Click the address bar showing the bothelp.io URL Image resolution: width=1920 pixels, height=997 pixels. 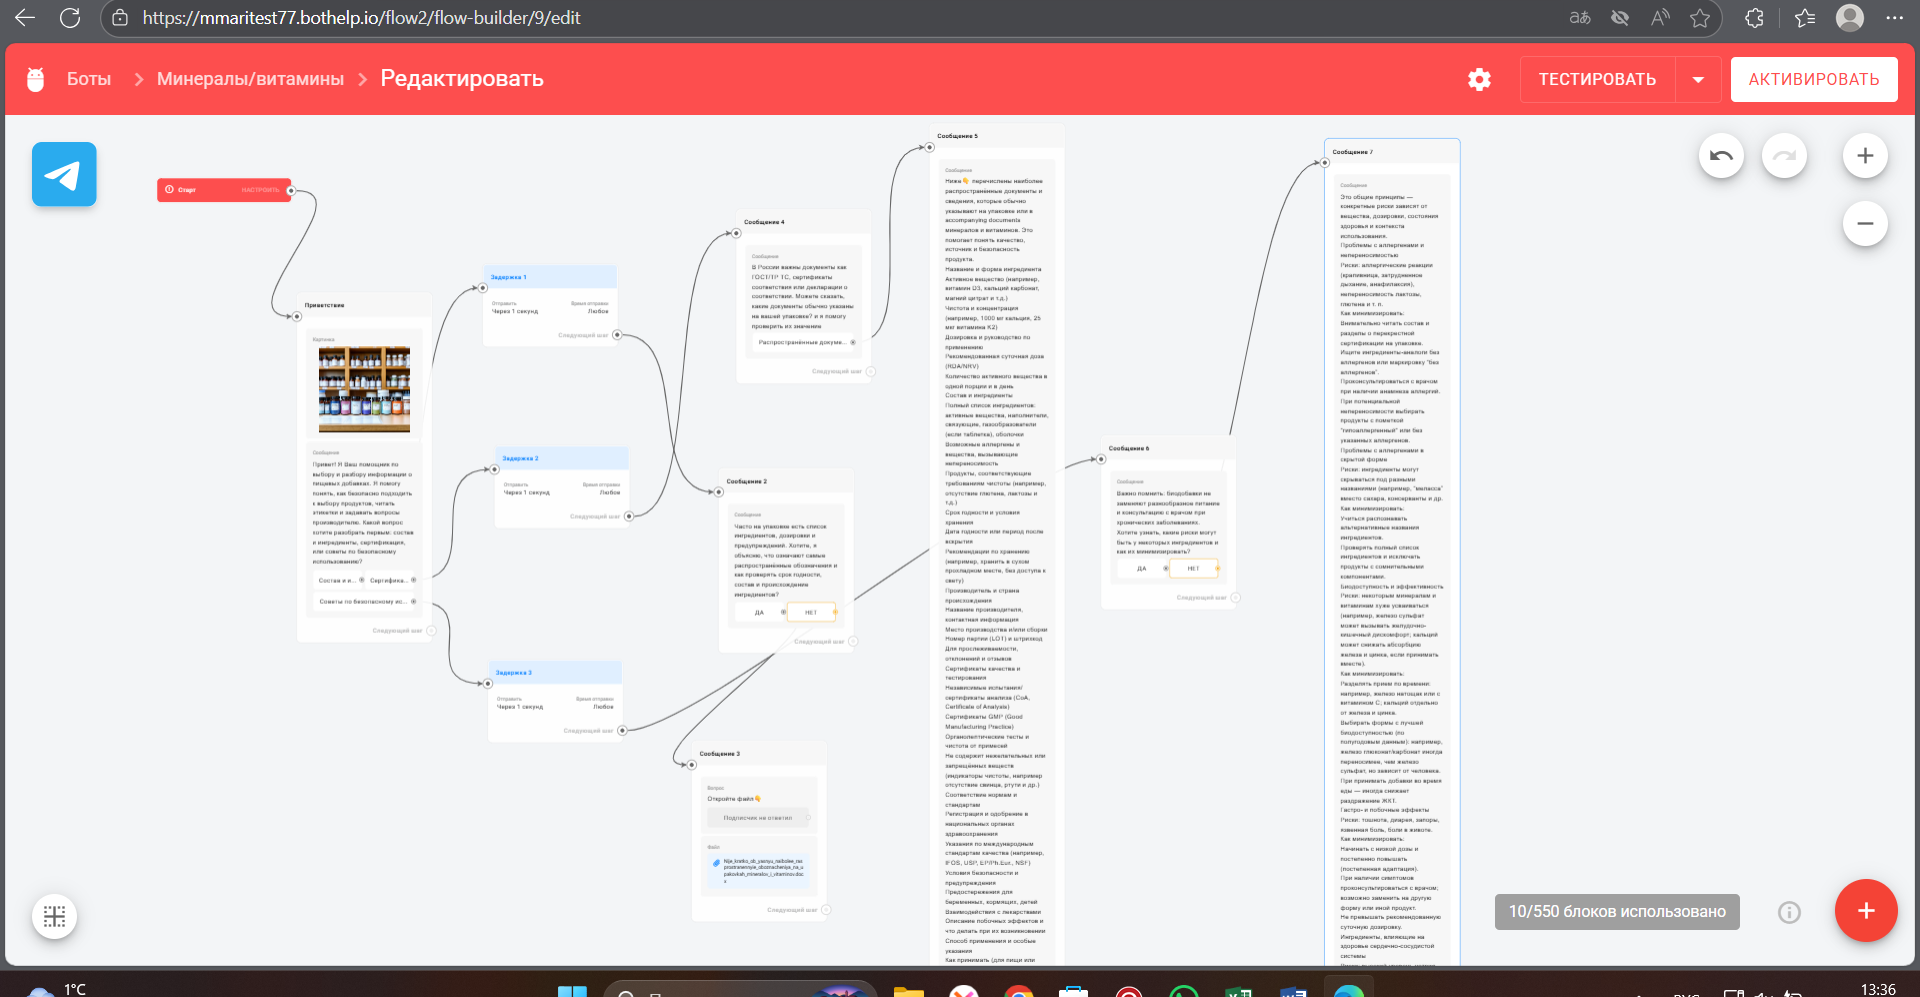[361, 18]
